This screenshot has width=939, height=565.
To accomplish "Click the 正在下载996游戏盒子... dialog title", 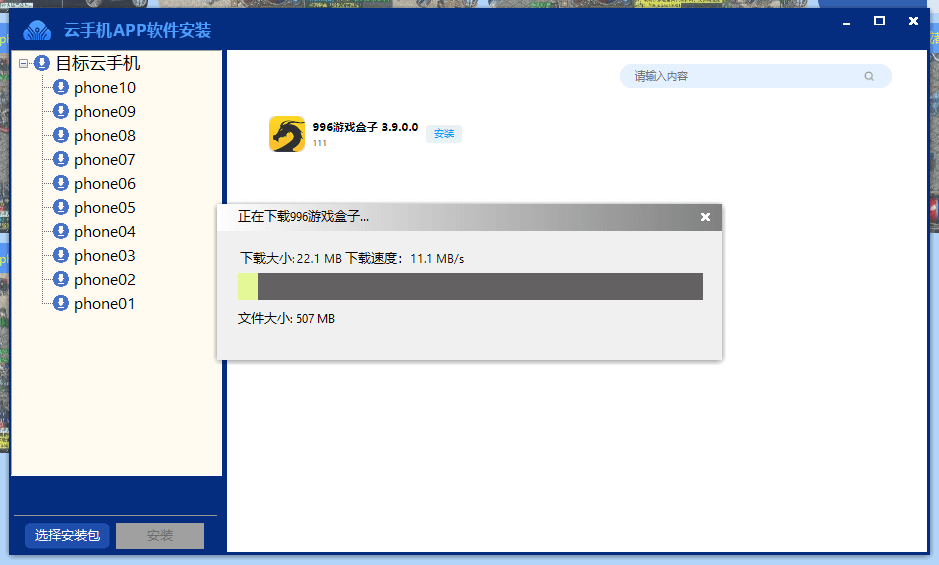I will [303, 216].
